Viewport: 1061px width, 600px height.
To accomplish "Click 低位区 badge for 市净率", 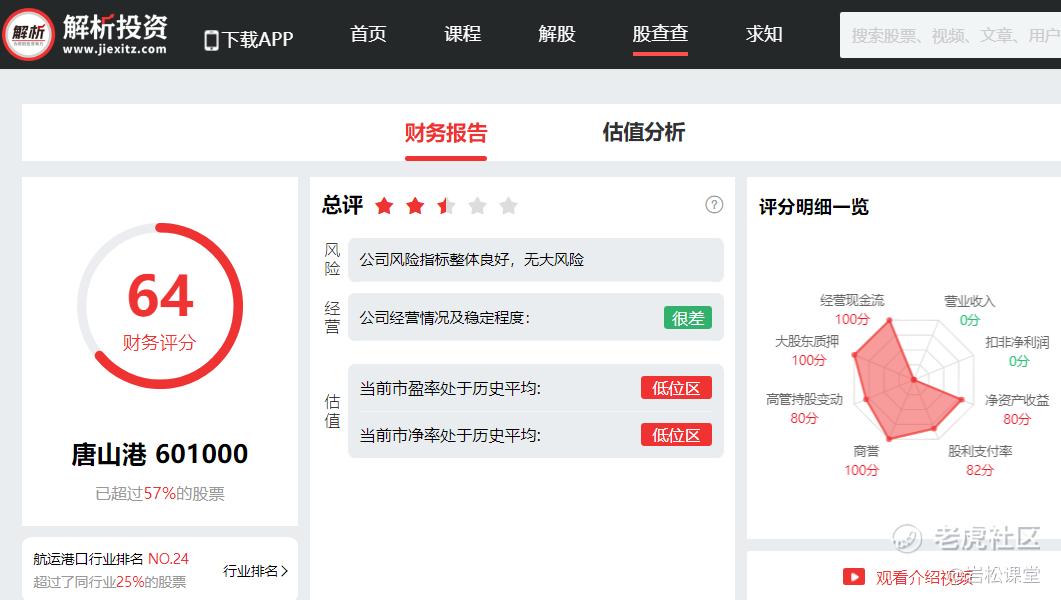I will tap(676, 434).
